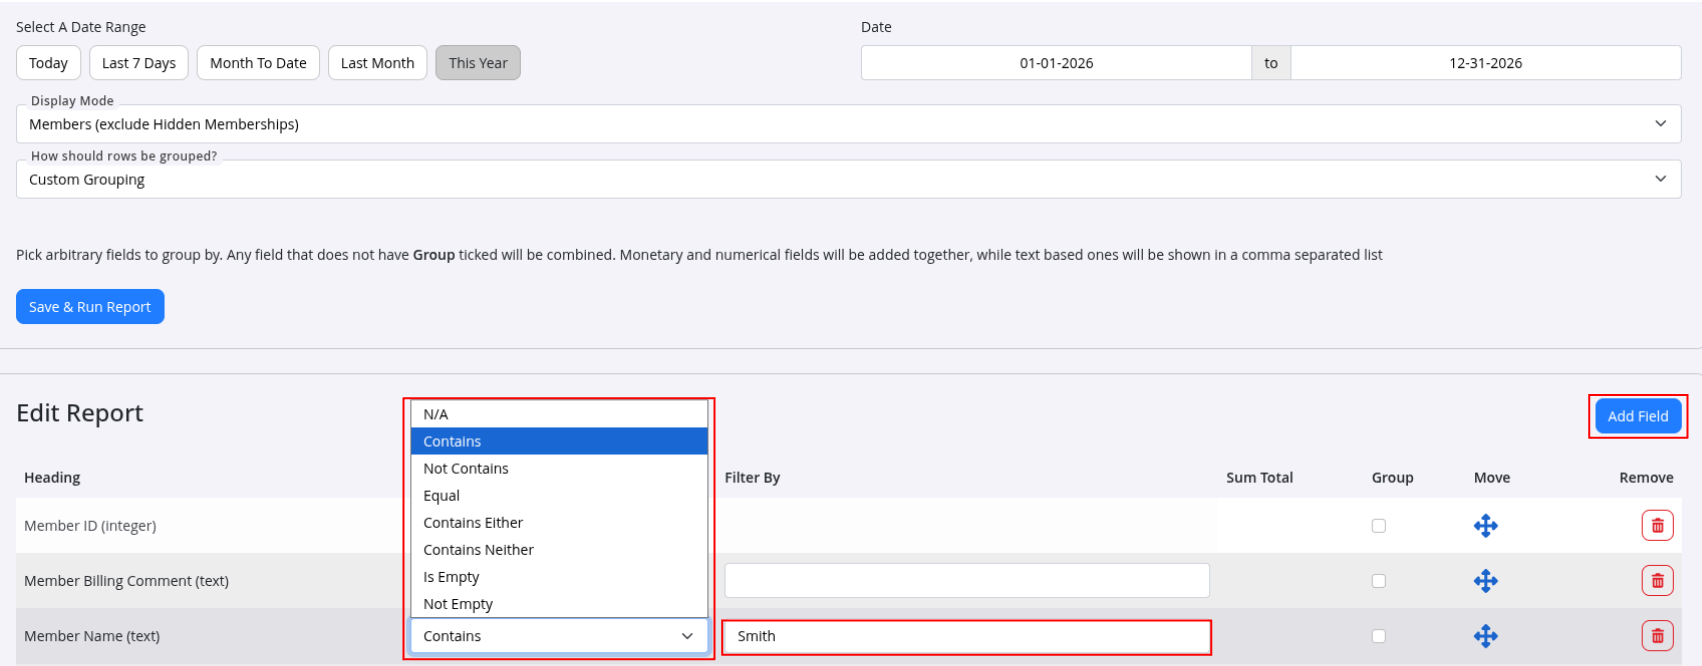Image resolution: width=1702 pixels, height=666 pixels.
Task: Open the Display Mode dropdown
Action: point(849,124)
